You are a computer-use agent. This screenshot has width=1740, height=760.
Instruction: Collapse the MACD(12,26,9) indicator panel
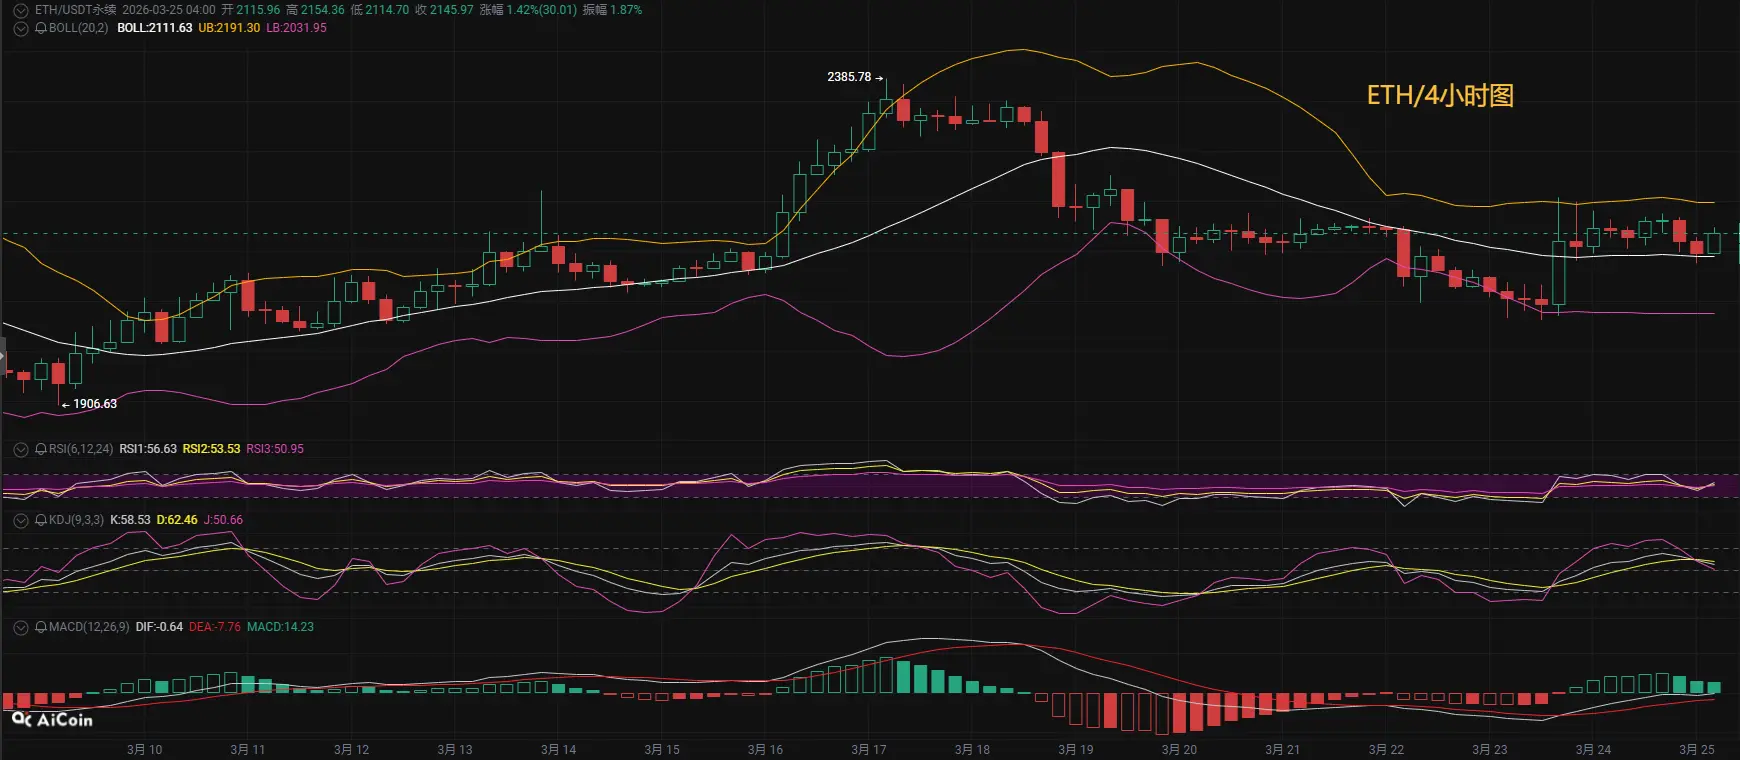point(20,627)
